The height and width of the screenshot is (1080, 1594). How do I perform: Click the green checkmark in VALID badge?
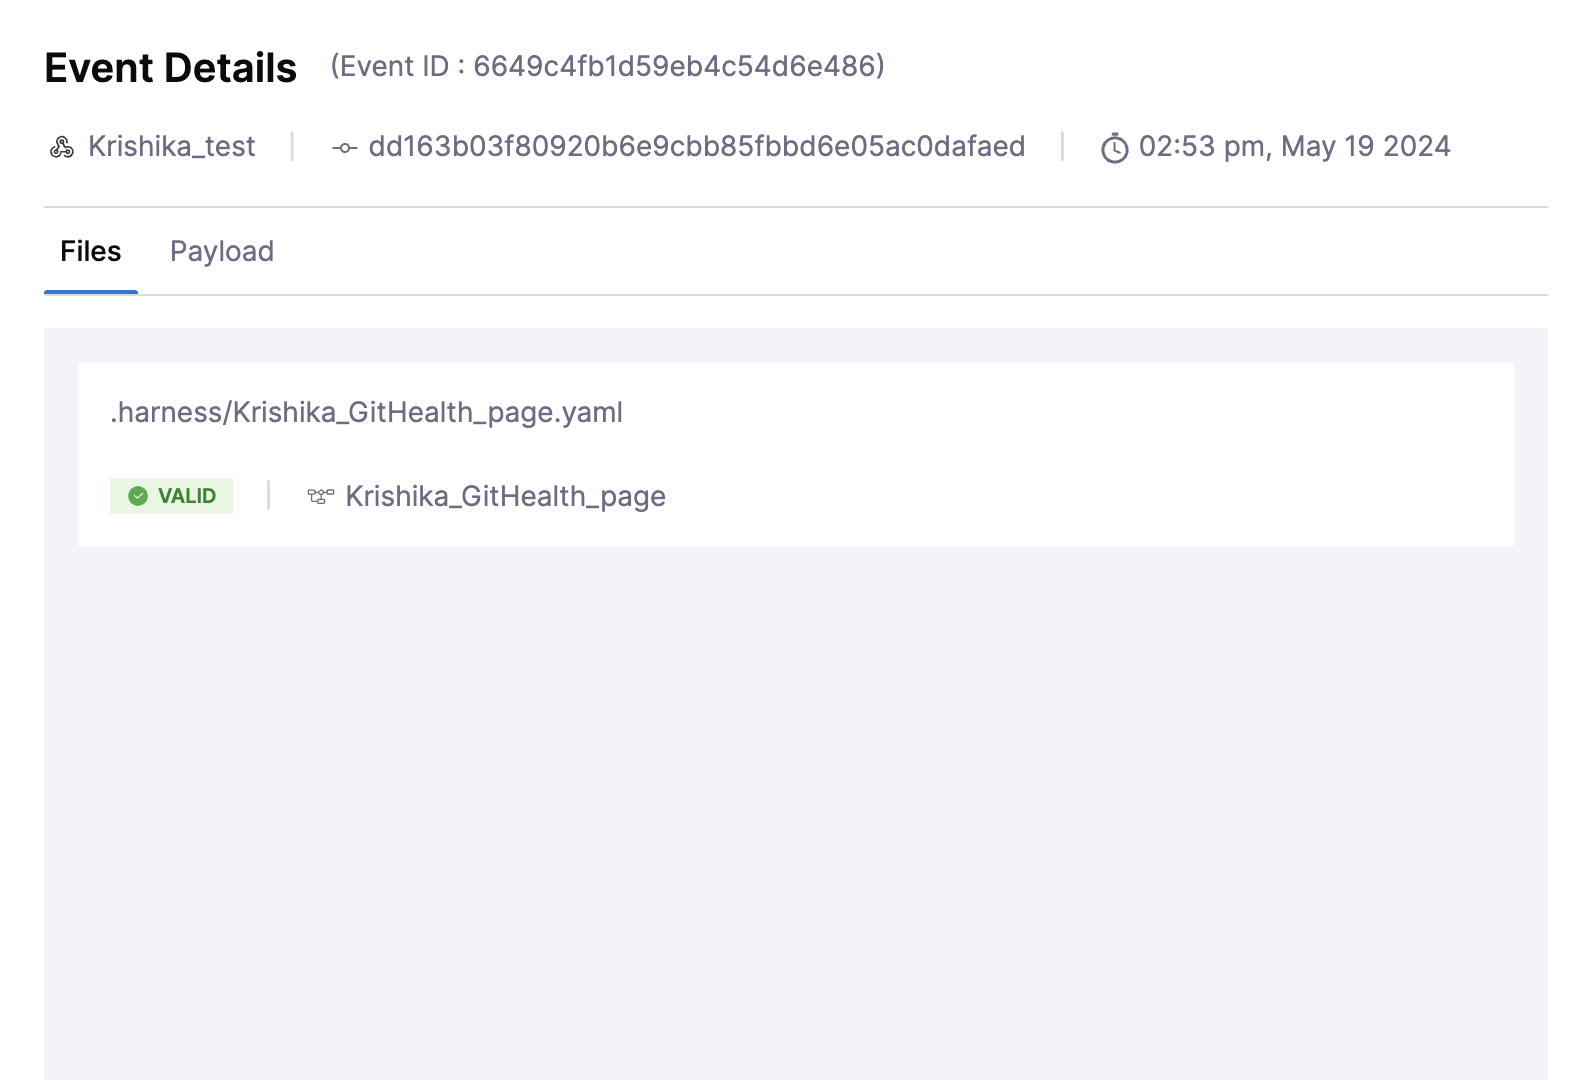(138, 496)
